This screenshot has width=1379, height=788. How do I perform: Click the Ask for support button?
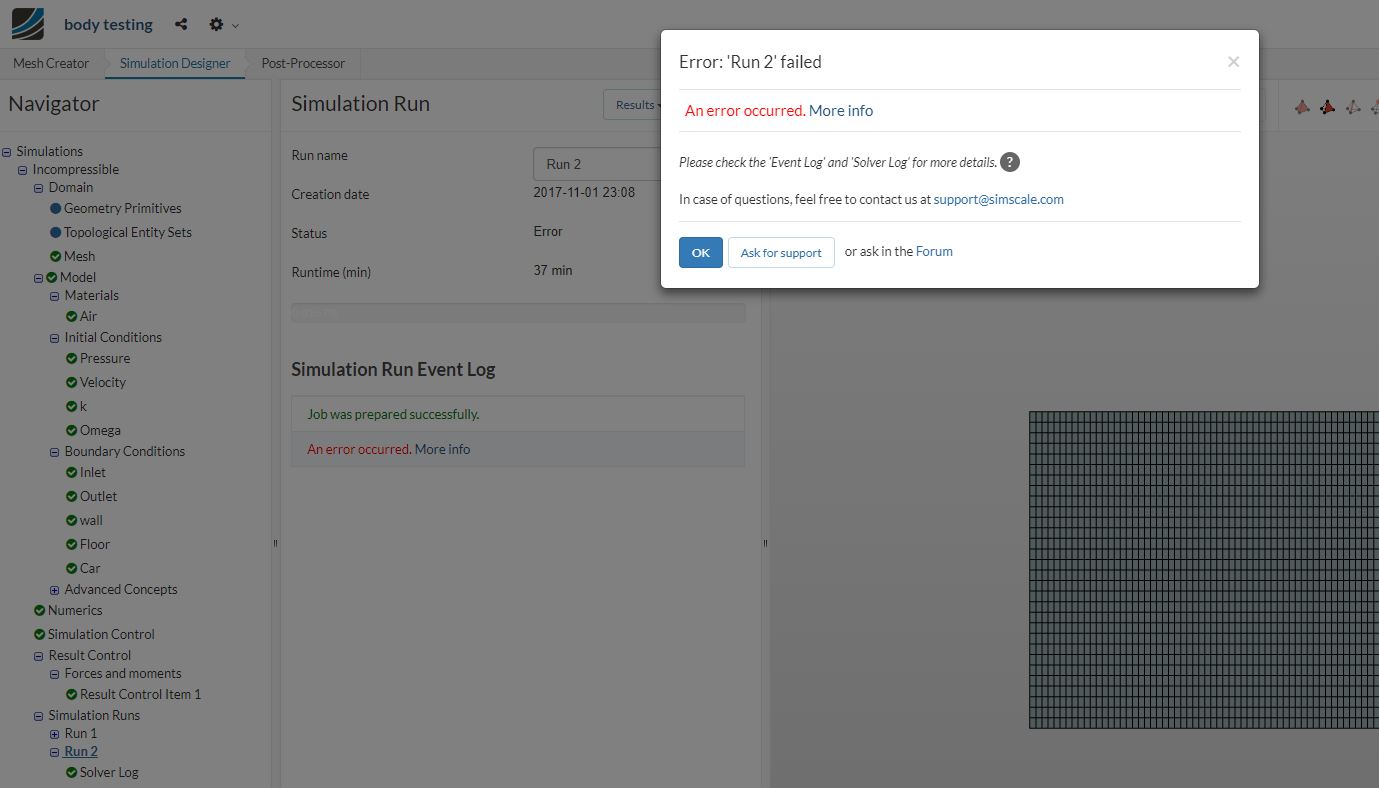[x=780, y=252]
